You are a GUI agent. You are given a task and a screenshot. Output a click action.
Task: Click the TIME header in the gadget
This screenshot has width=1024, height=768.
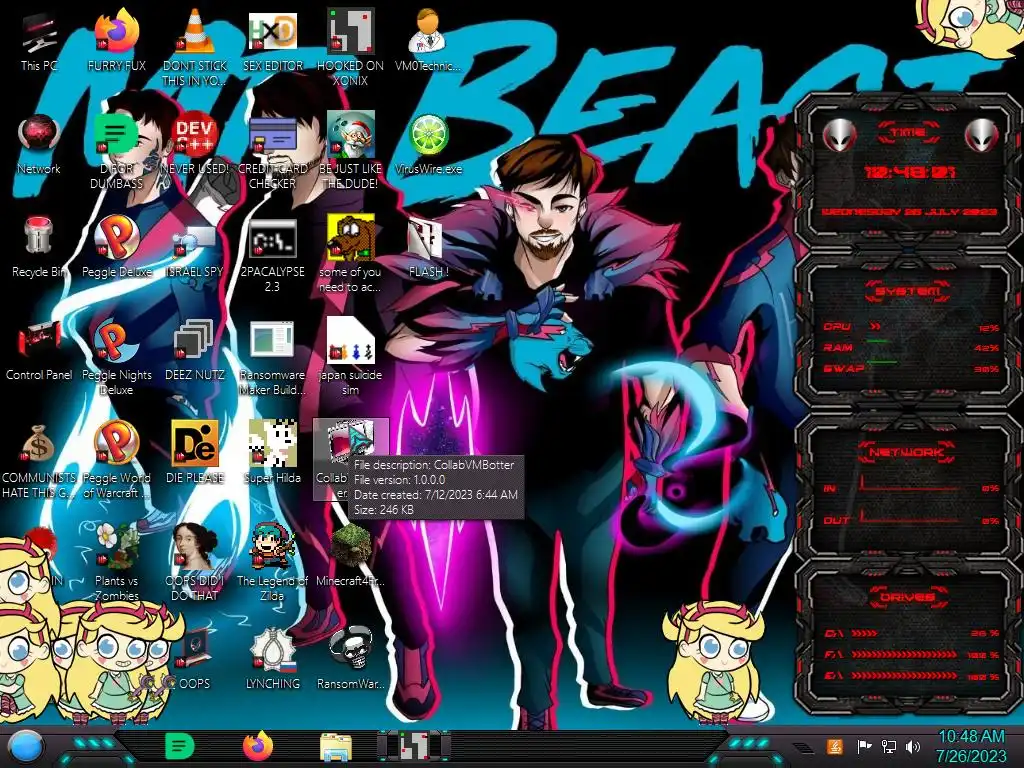pyautogui.click(x=908, y=133)
